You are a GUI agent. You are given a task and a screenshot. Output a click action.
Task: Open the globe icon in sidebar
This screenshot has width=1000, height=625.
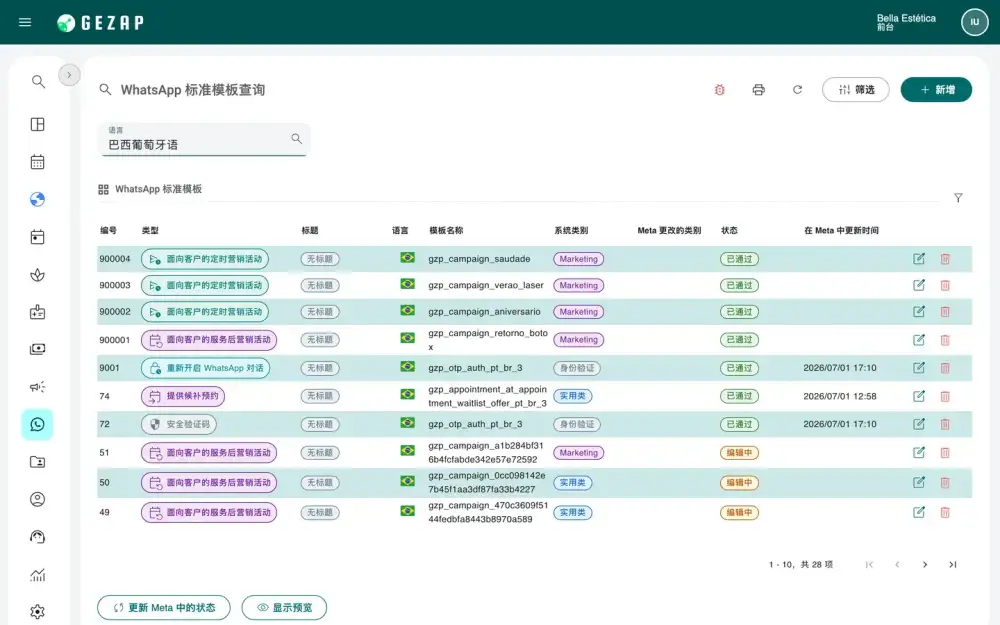click(x=38, y=200)
